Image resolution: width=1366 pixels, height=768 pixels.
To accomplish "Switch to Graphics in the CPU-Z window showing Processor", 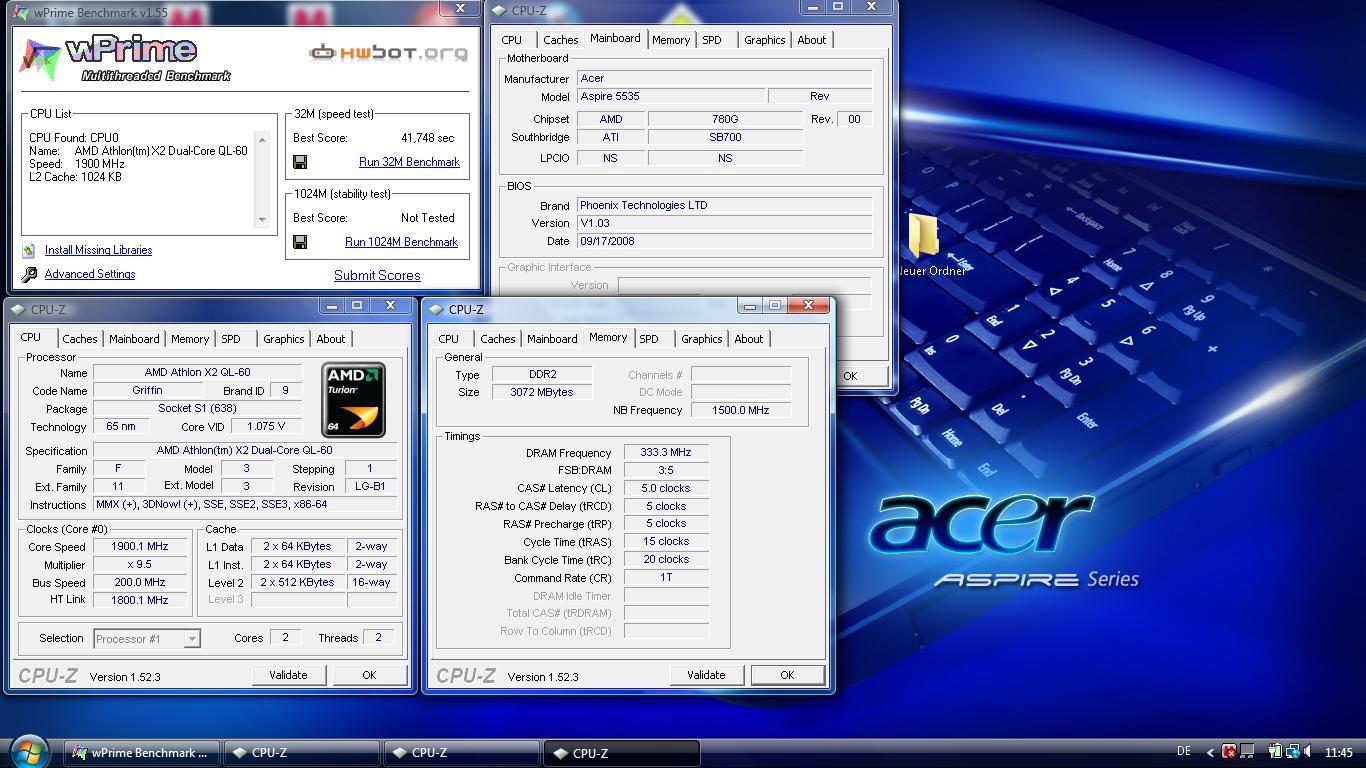I will click(283, 339).
